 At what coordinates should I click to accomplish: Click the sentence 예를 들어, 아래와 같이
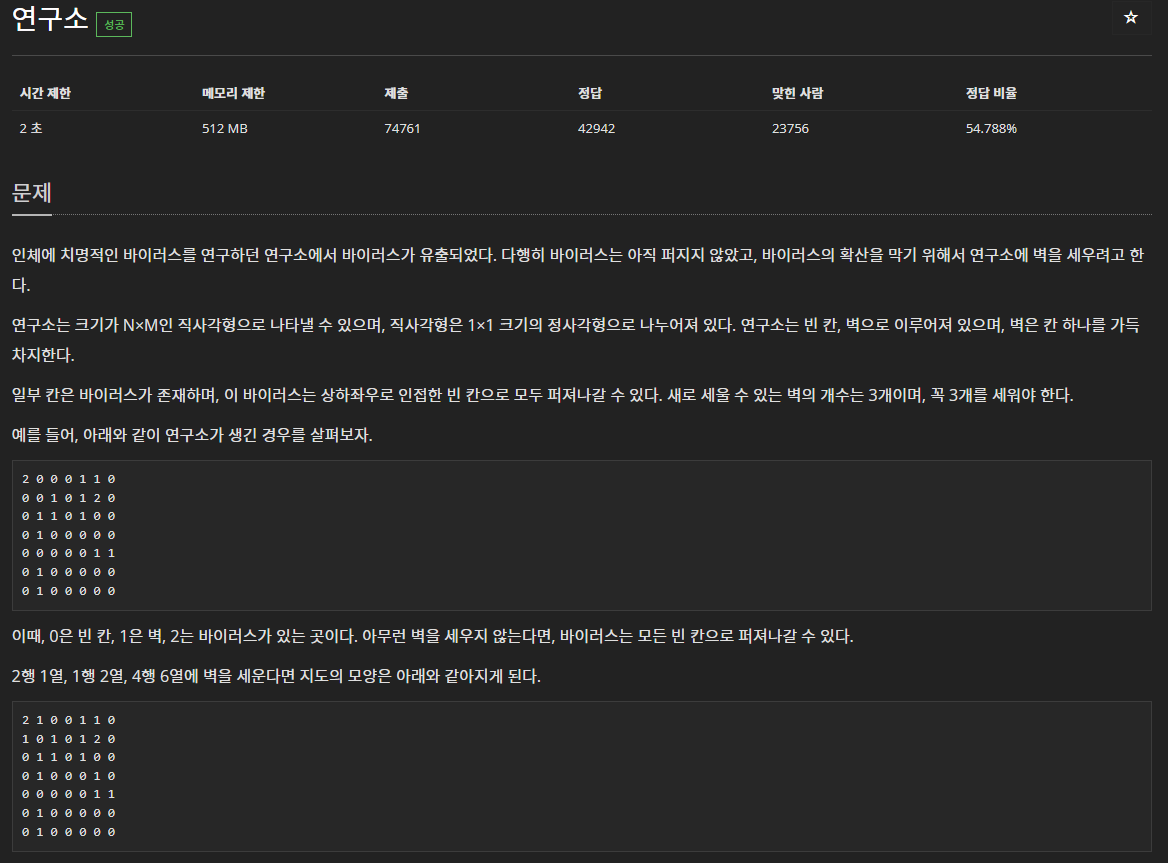click(192, 435)
